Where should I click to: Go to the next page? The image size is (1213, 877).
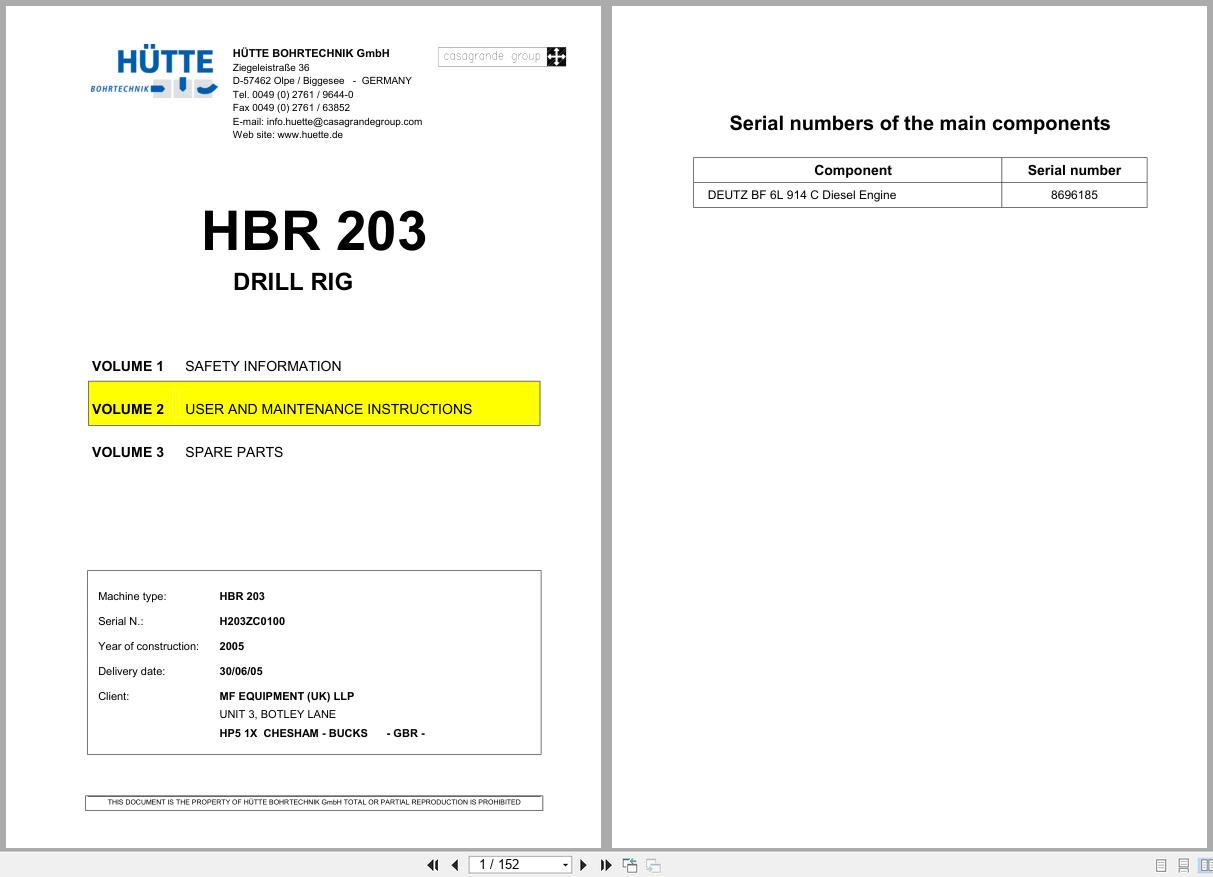click(583, 864)
